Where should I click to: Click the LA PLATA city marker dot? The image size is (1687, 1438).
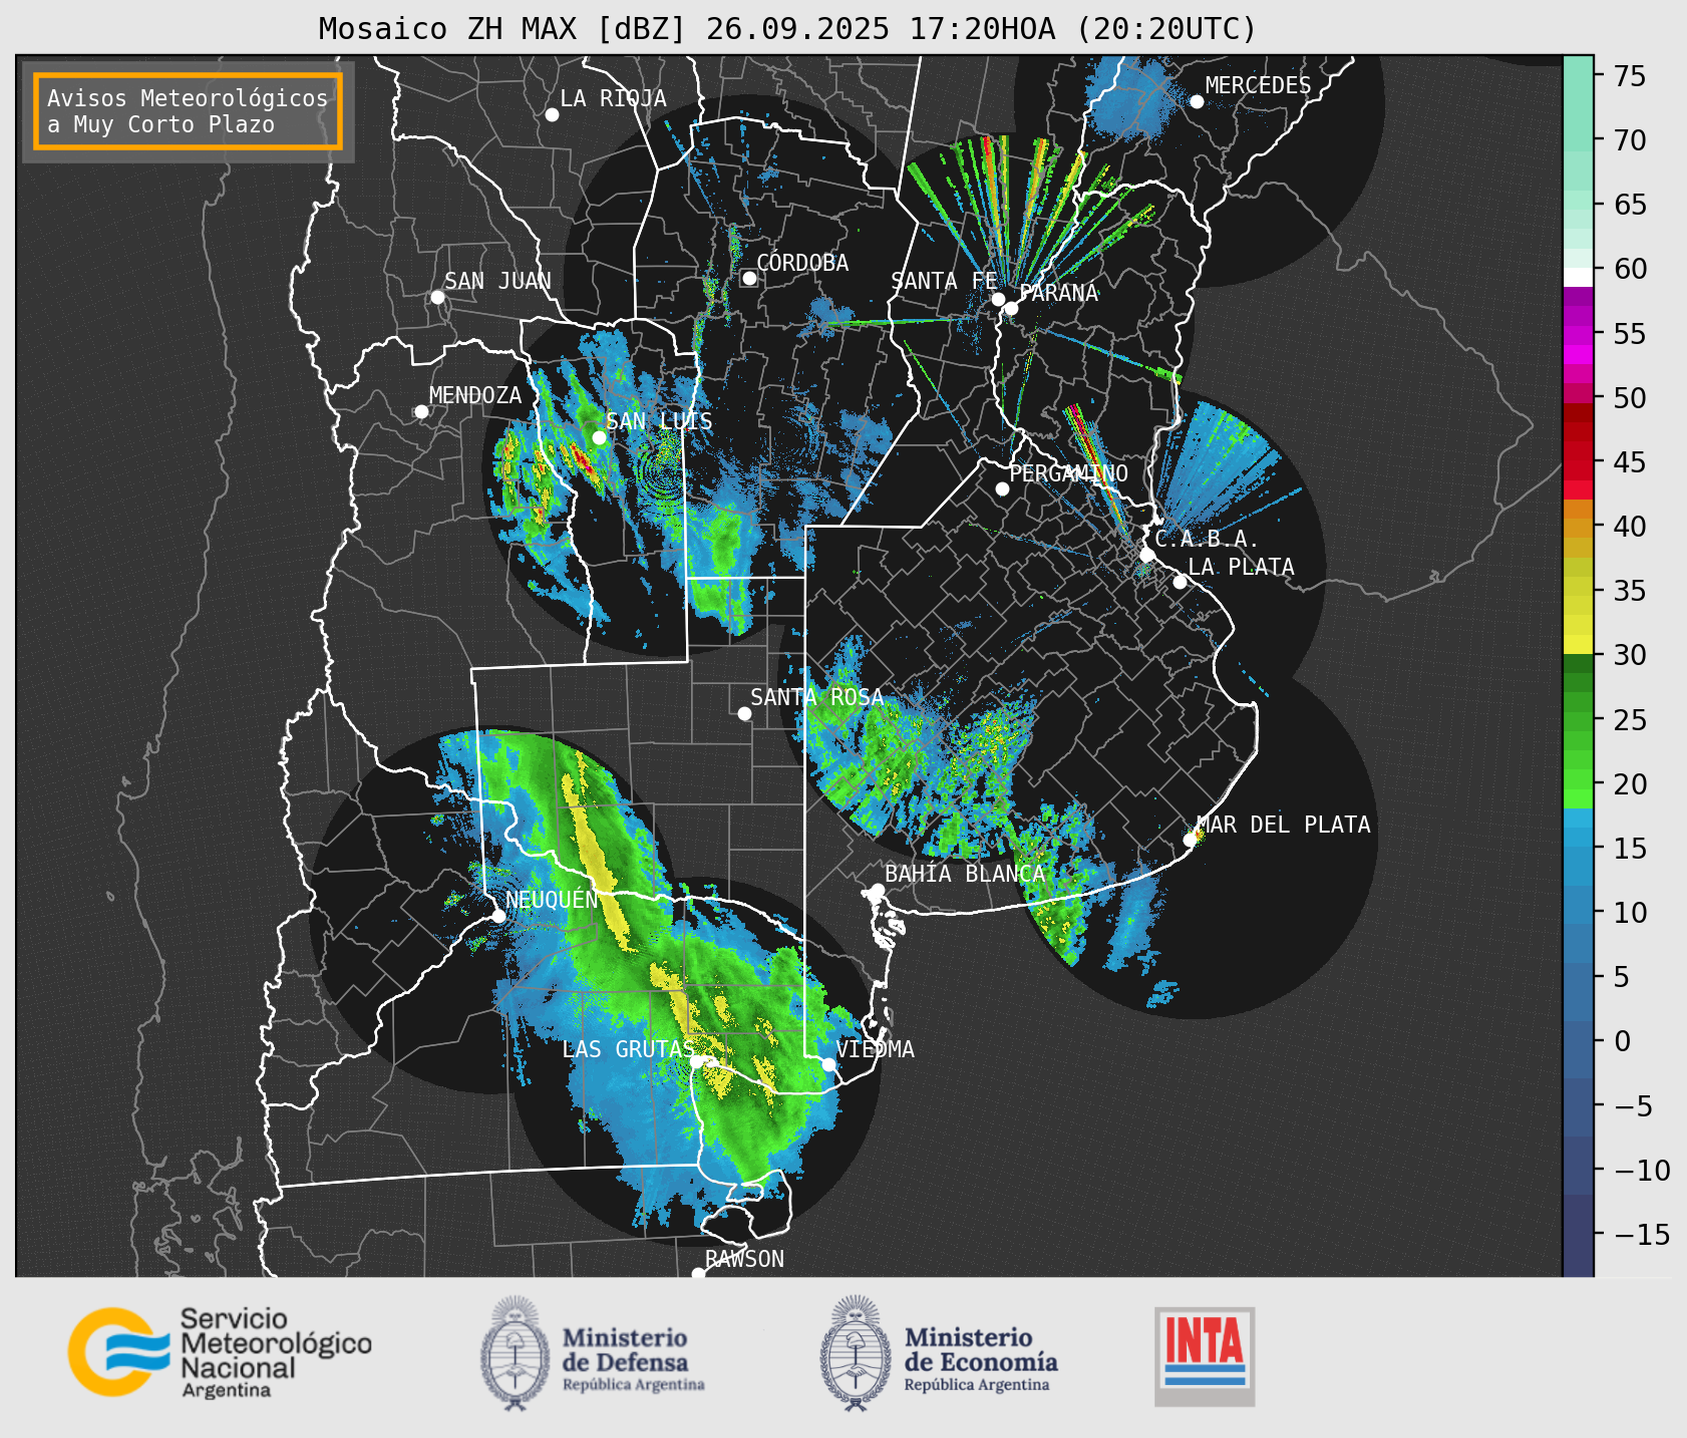(1180, 582)
